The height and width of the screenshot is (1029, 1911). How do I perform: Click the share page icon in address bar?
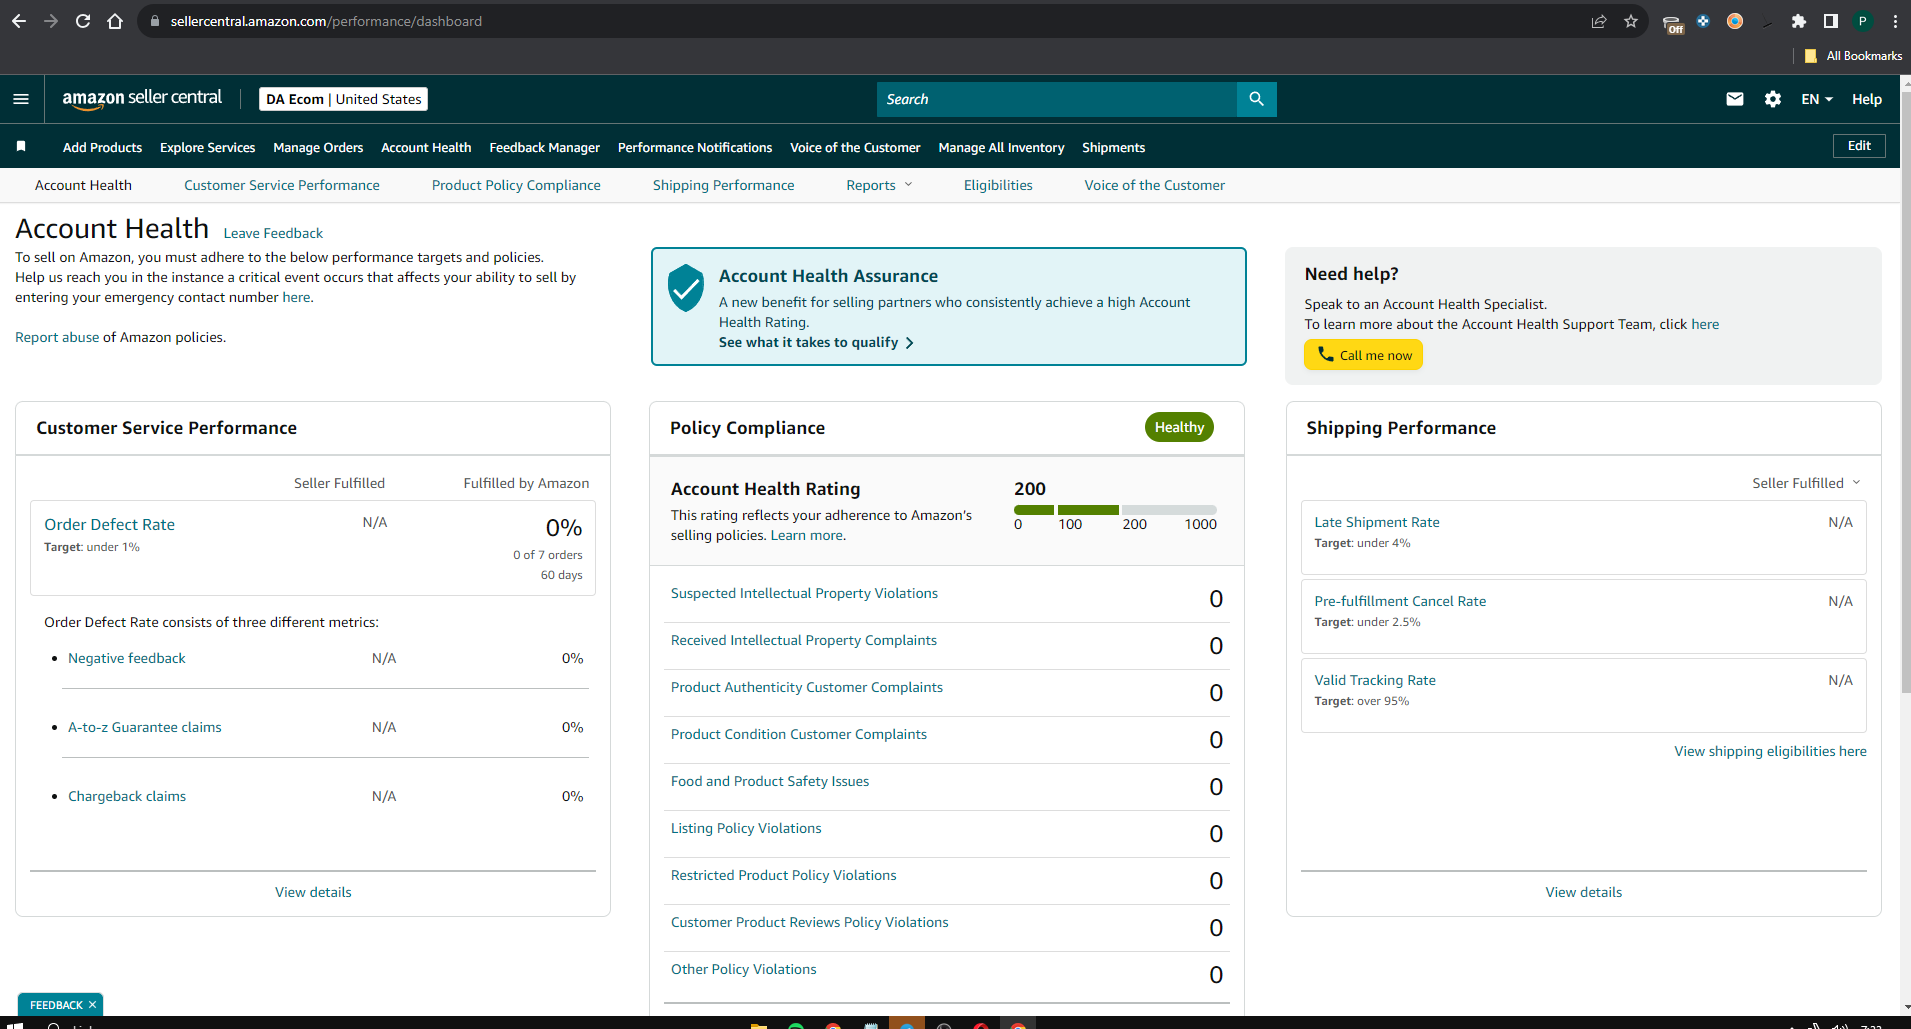1599,21
